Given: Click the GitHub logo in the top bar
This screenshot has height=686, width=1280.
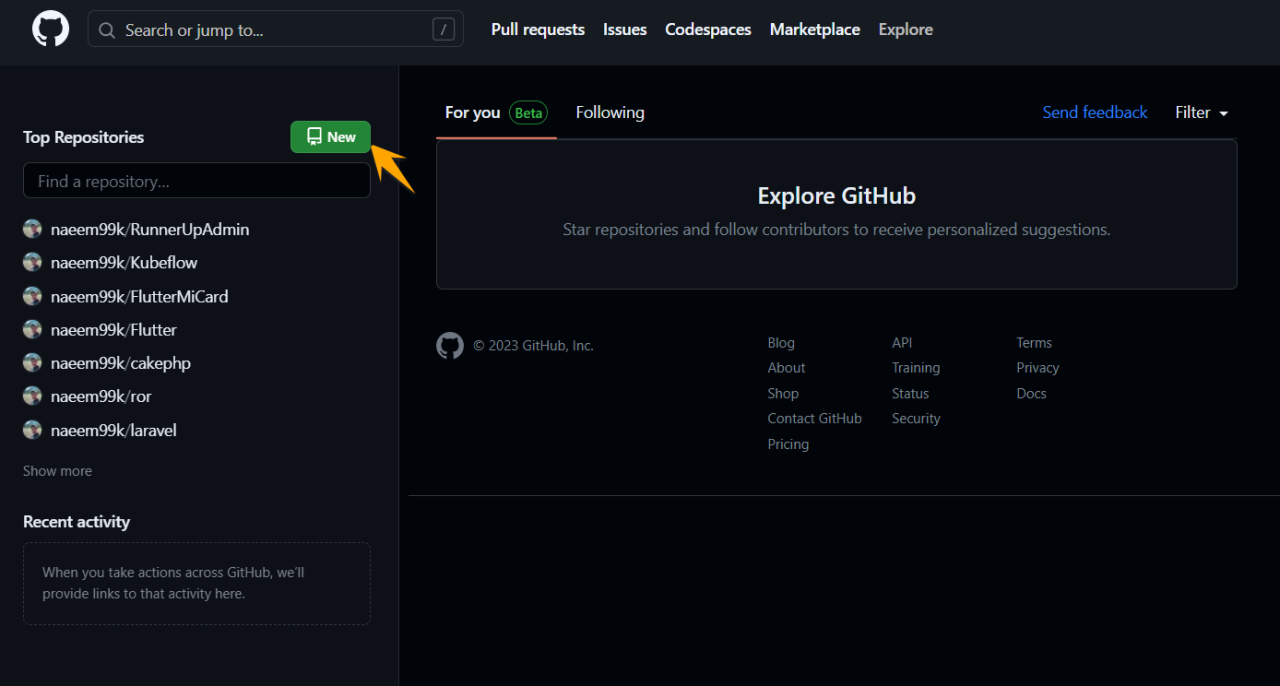Looking at the screenshot, I should point(49,29).
